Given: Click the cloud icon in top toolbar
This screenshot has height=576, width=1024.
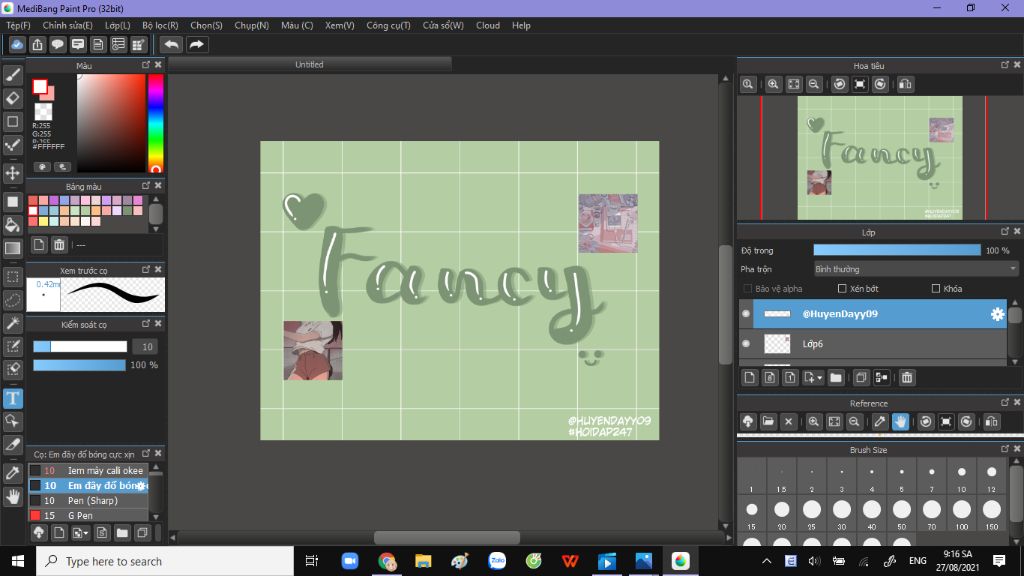Looking at the screenshot, I should pos(17,44).
